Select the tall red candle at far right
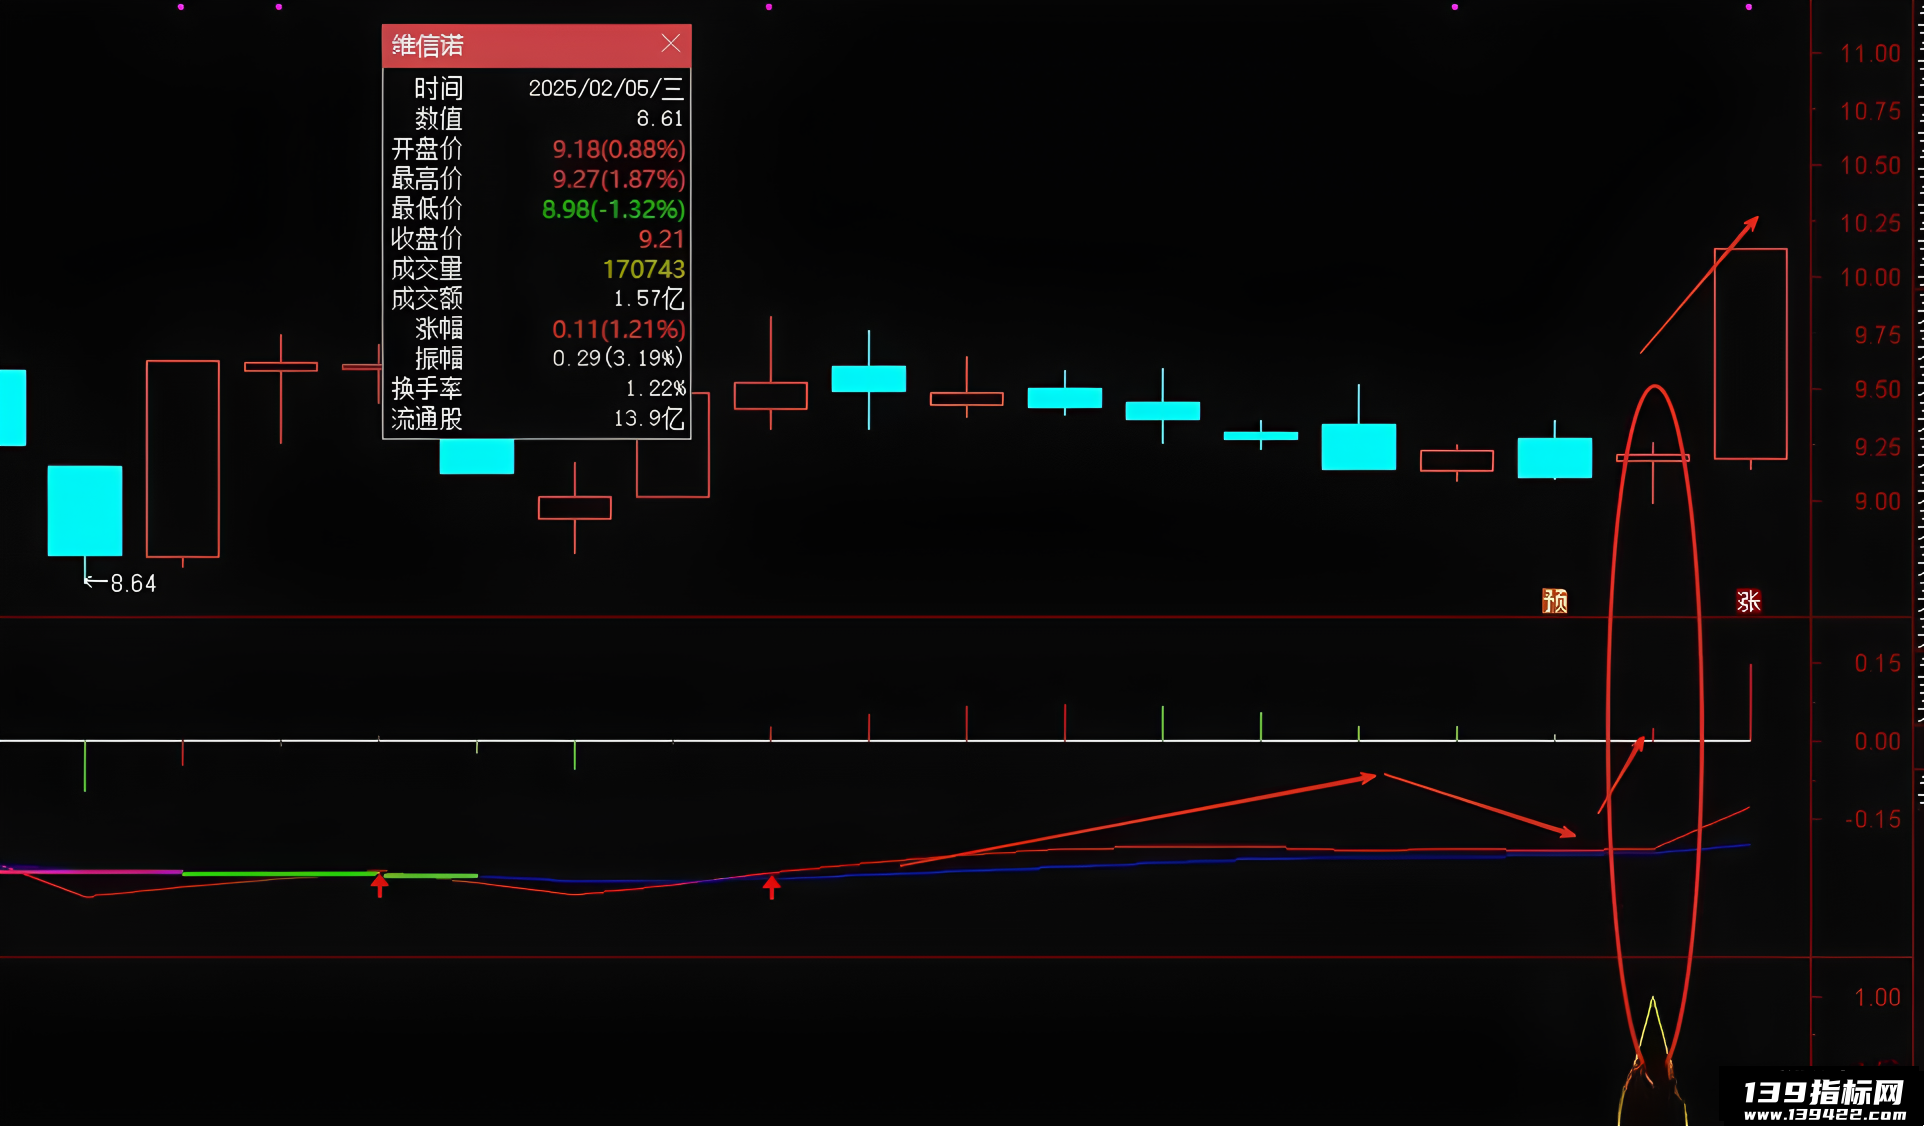The image size is (1924, 1126). (x=1750, y=354)
